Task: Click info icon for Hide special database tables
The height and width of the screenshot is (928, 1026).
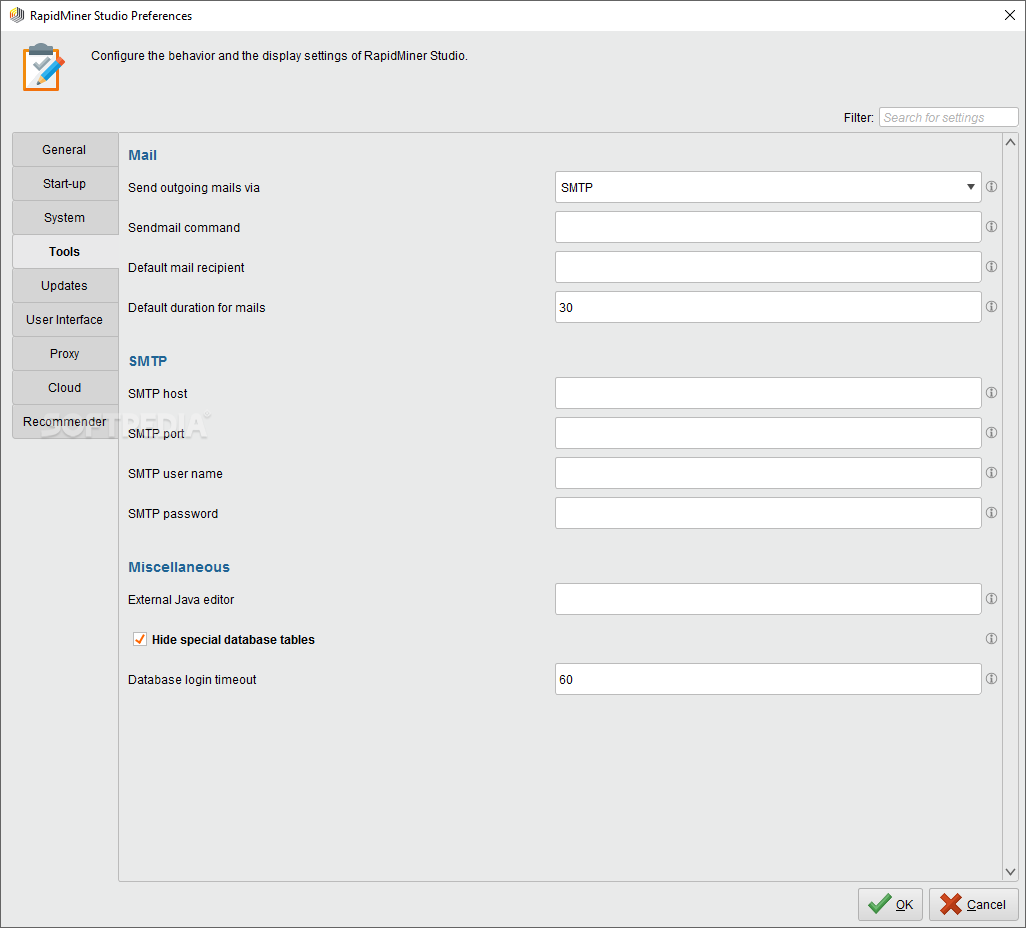Action: pos(991,639)
